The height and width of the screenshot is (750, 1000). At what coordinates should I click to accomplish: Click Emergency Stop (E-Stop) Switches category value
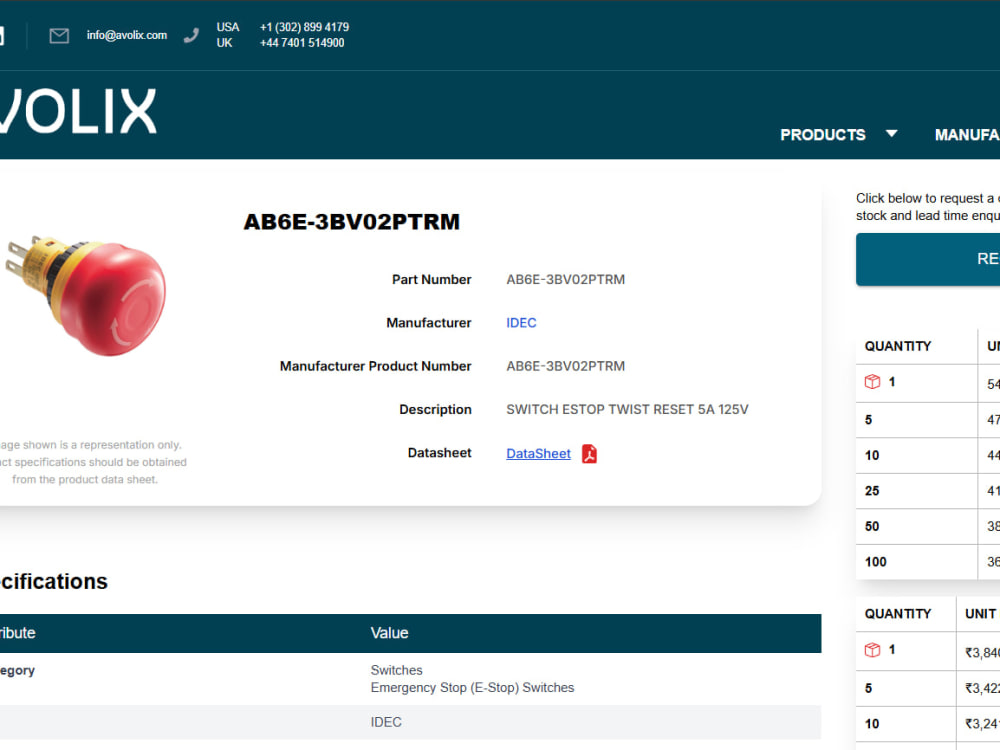click(473, 688)
